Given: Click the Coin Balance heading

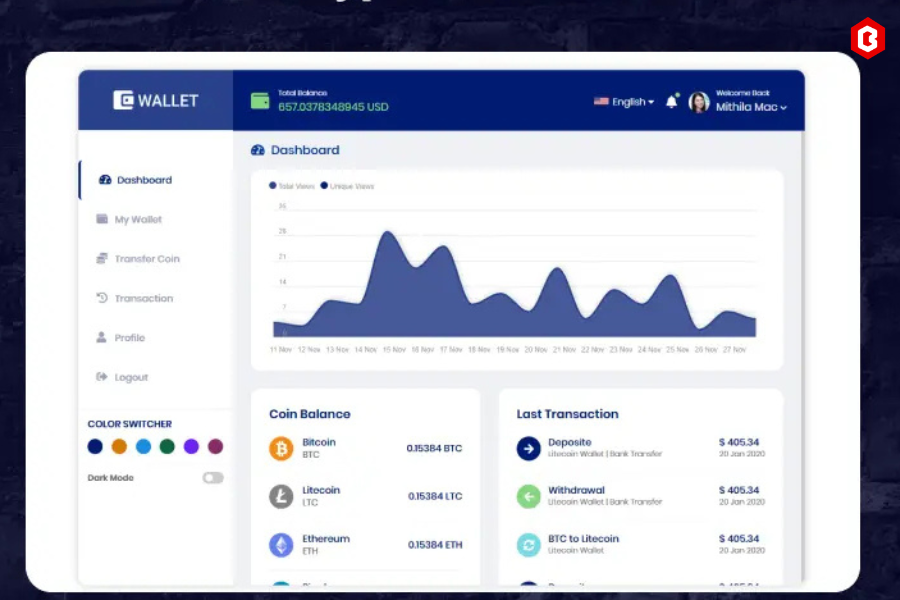Looking at the screenshot, I should (x=309, y=414).
